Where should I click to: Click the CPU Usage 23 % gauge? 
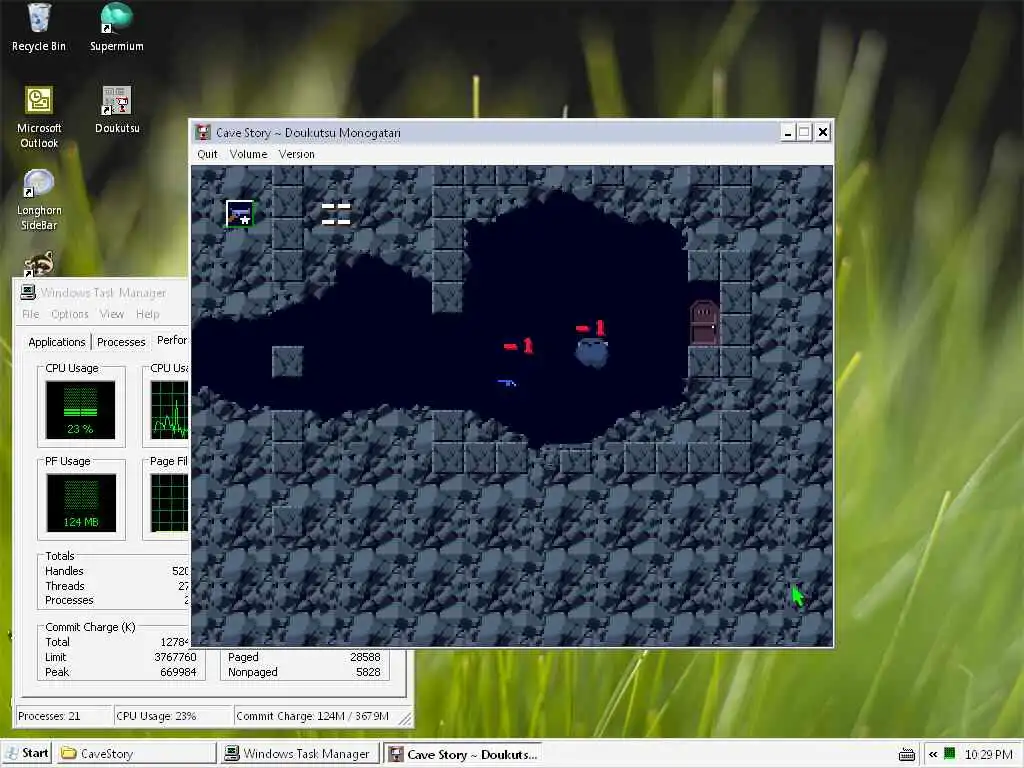(x=80, y=410)
